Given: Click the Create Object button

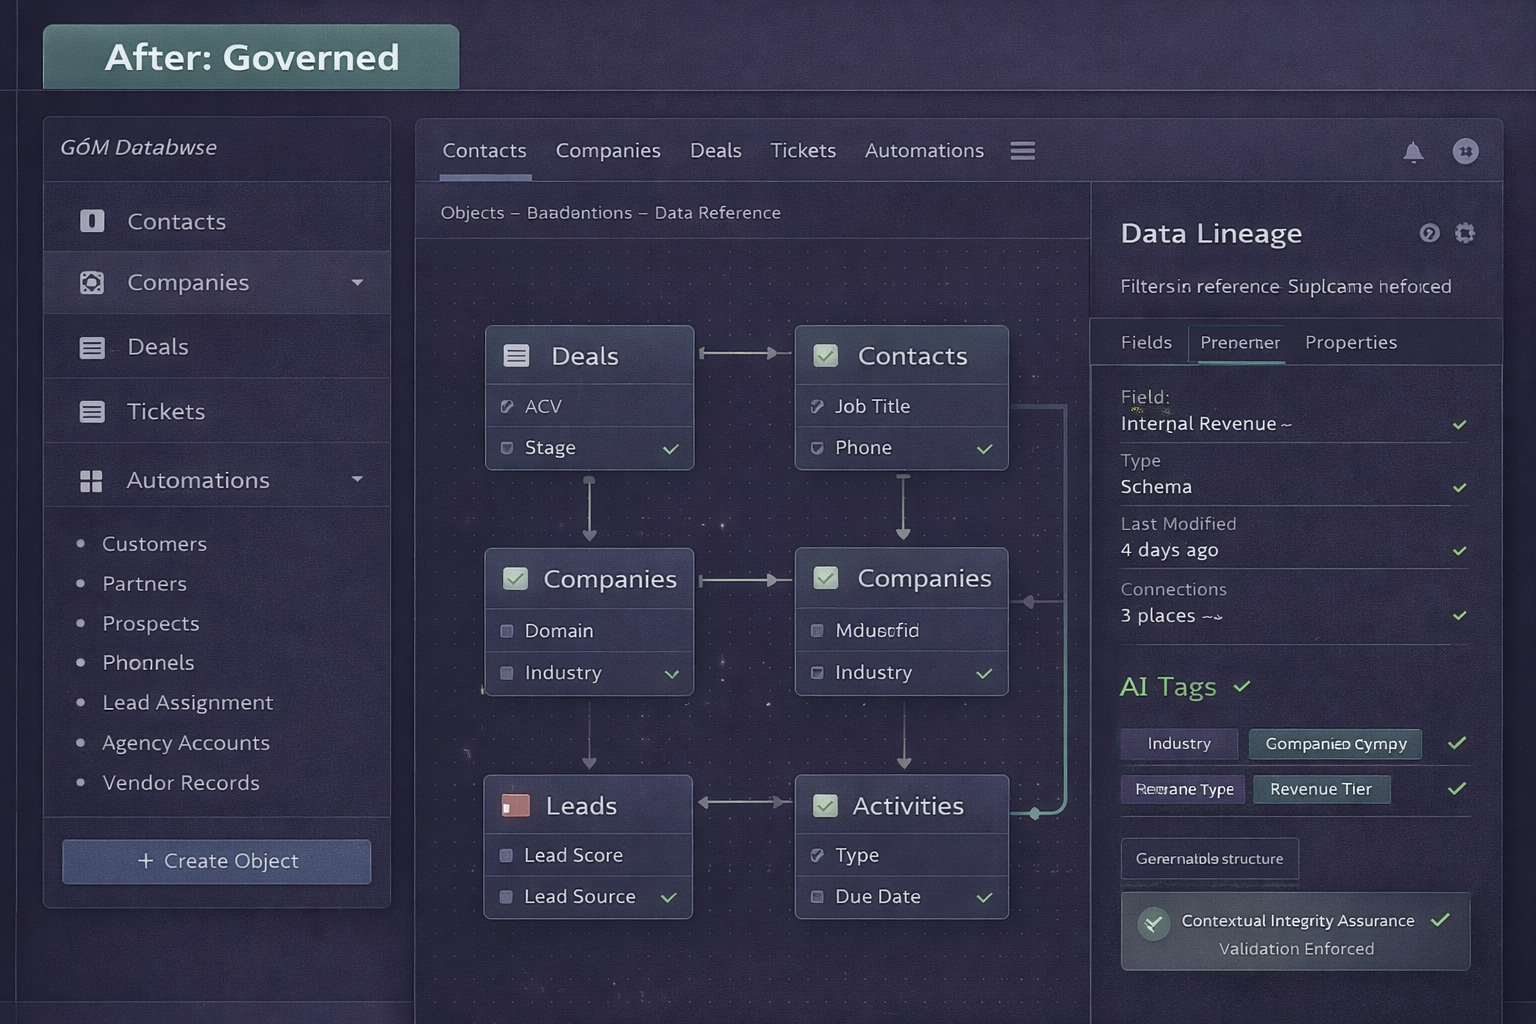Looking at the screenshot, I should [x=217, y=861].
